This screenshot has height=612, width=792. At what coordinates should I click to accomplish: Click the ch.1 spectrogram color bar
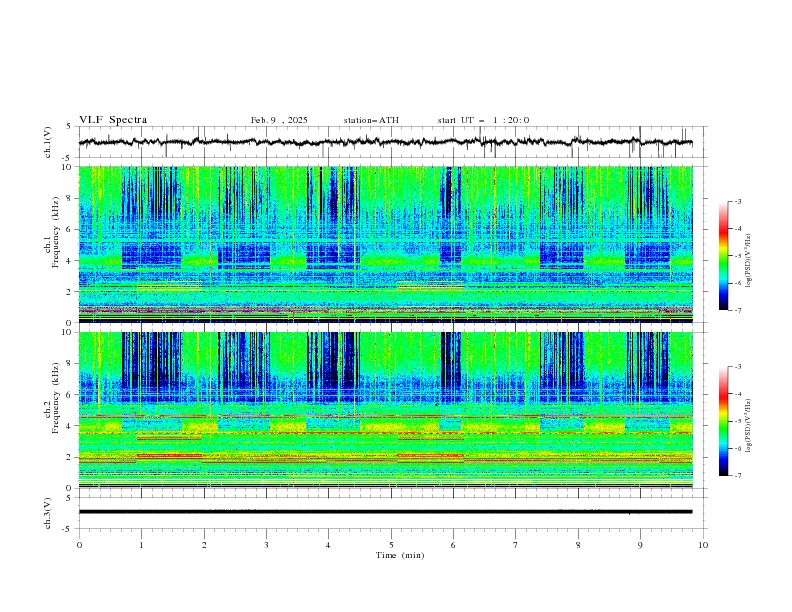723,256
